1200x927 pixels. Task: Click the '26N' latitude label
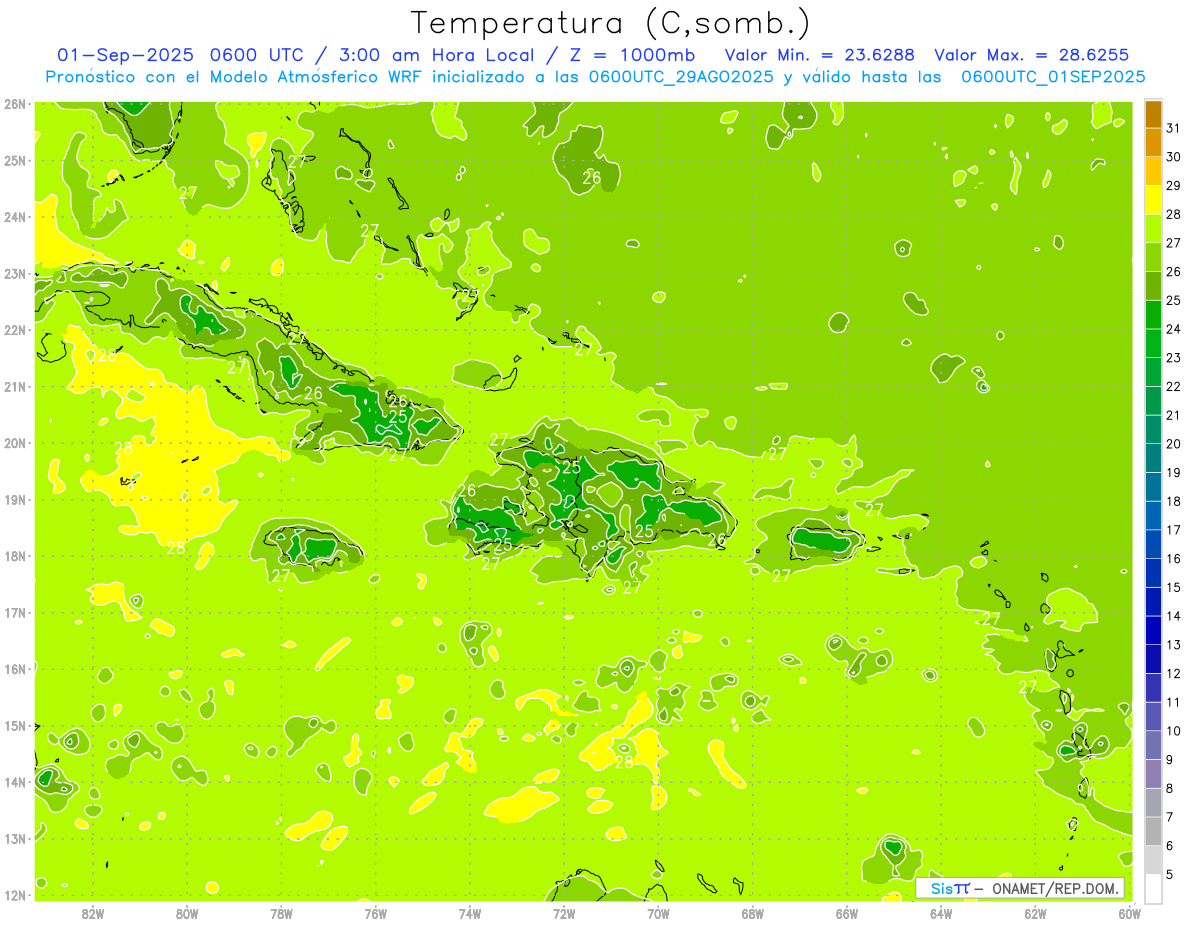[14, 104]
